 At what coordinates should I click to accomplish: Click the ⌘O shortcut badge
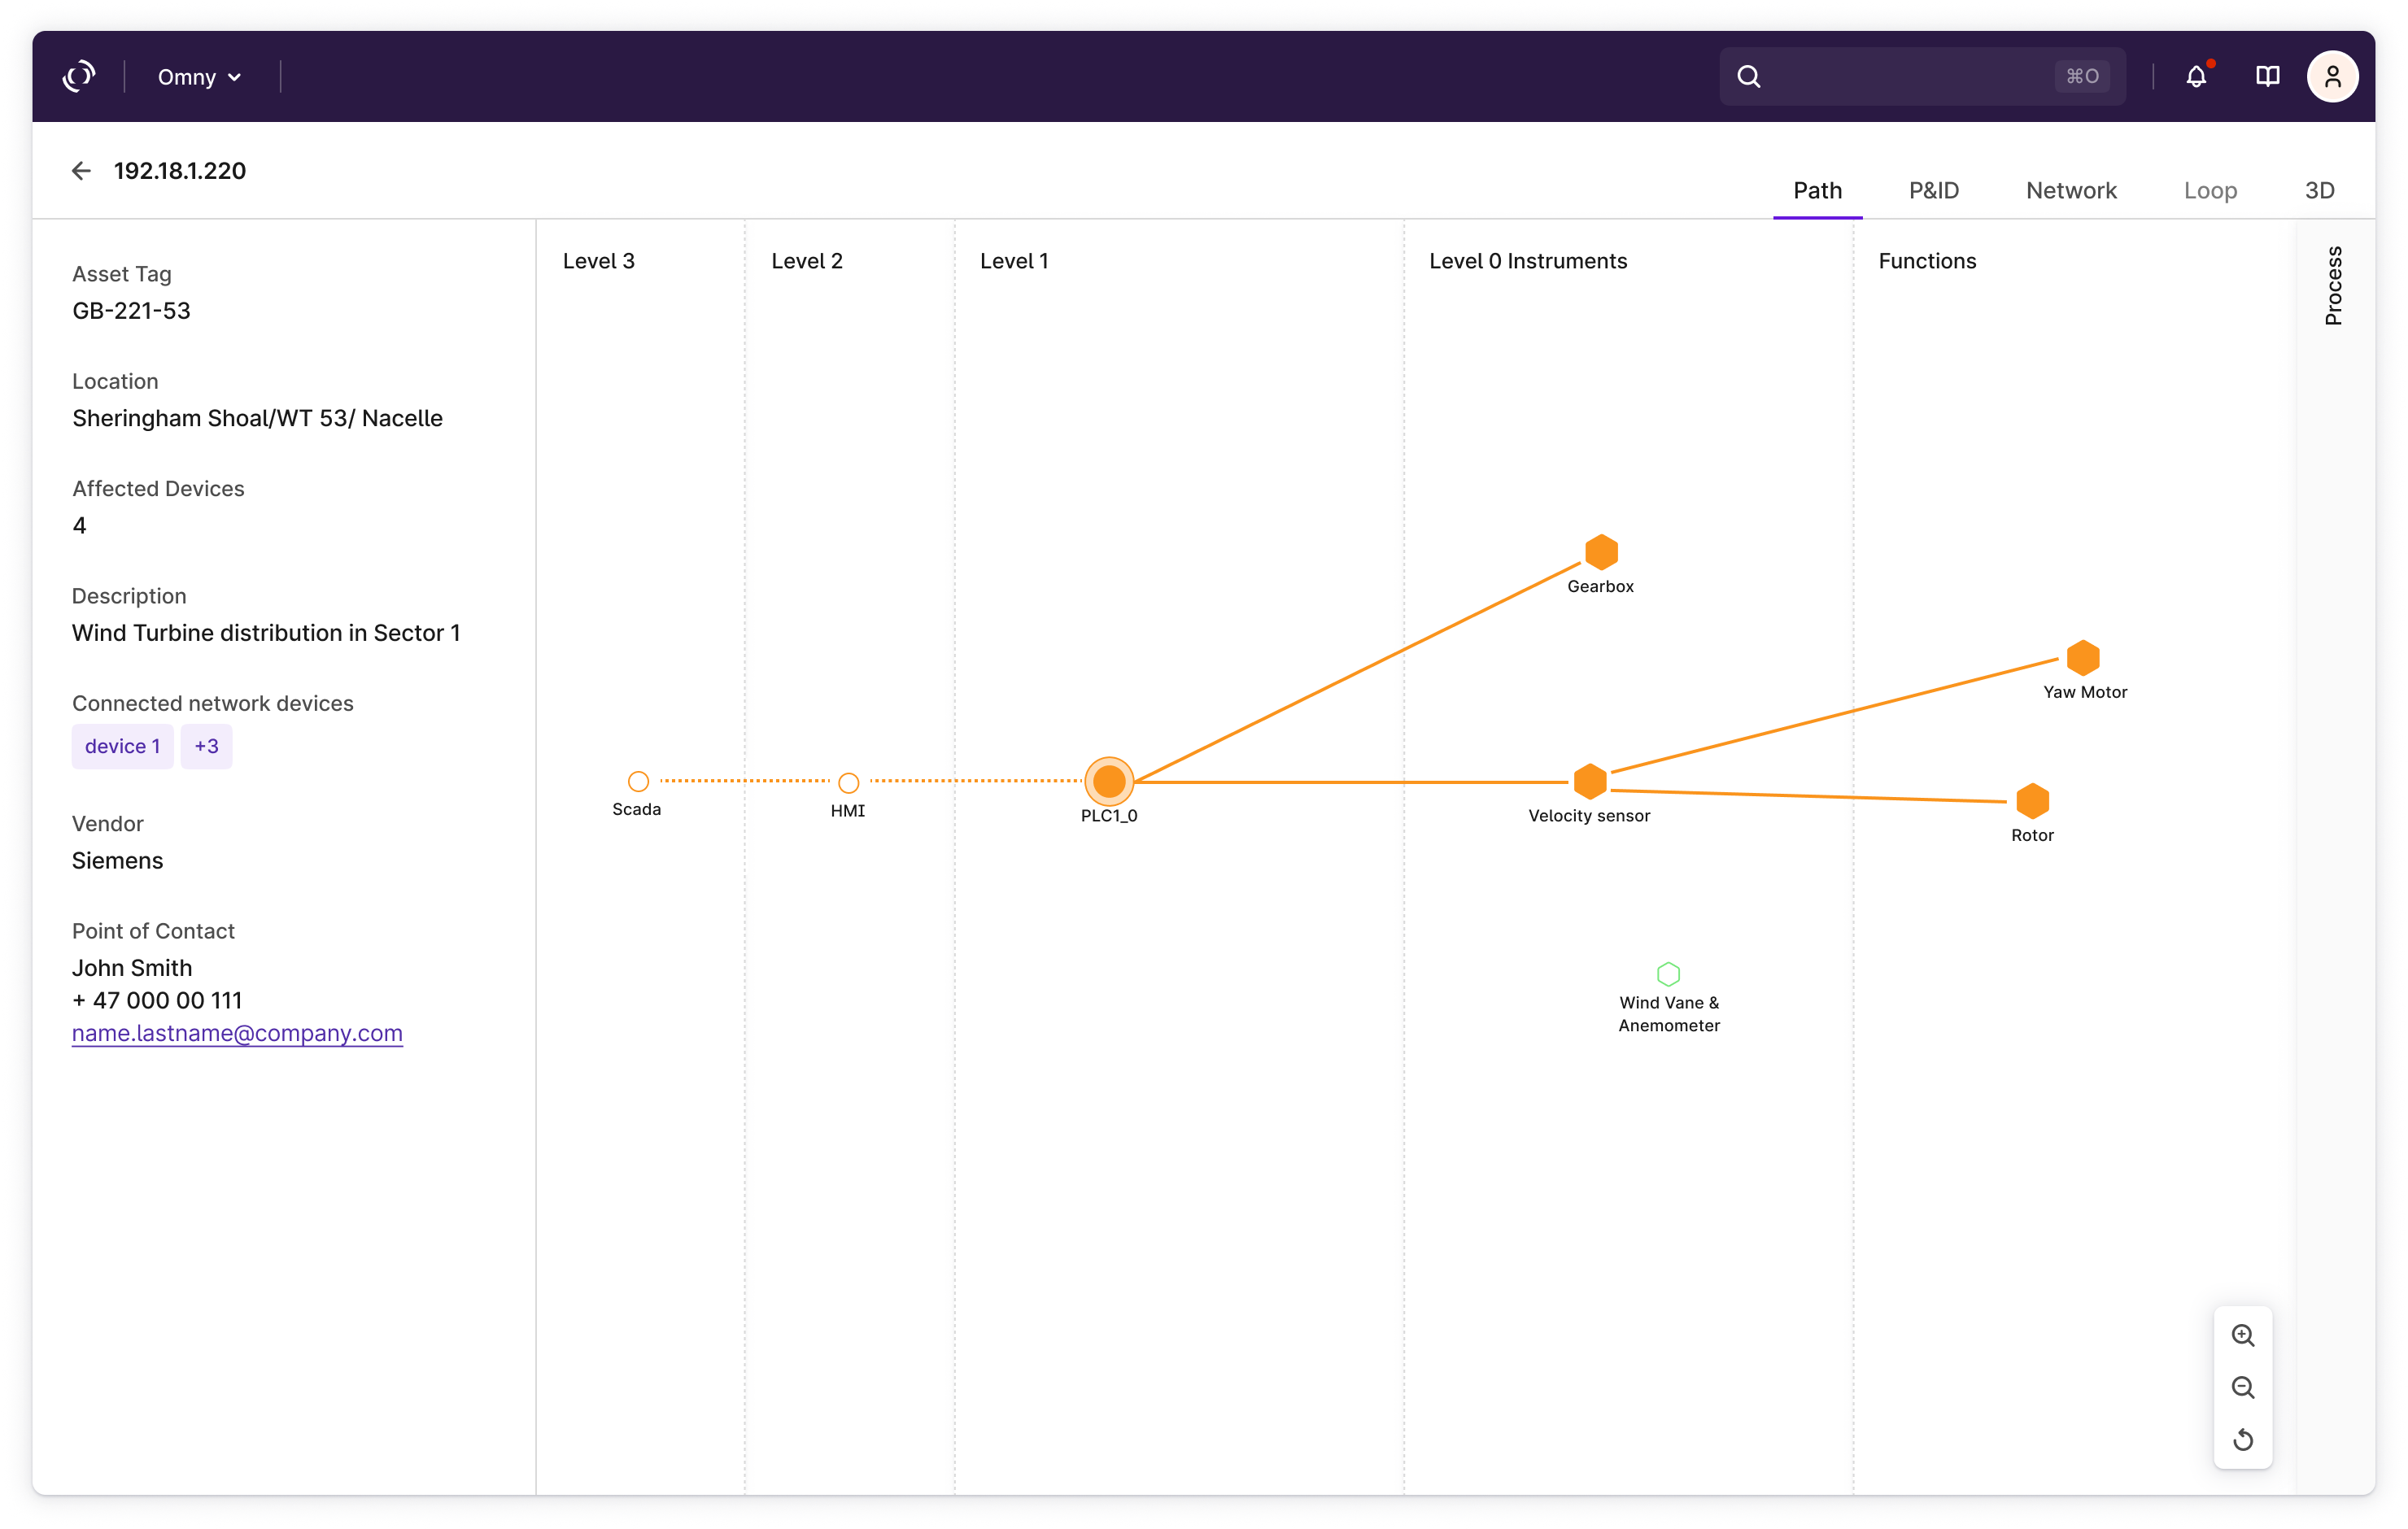(x=2082, y=77)
